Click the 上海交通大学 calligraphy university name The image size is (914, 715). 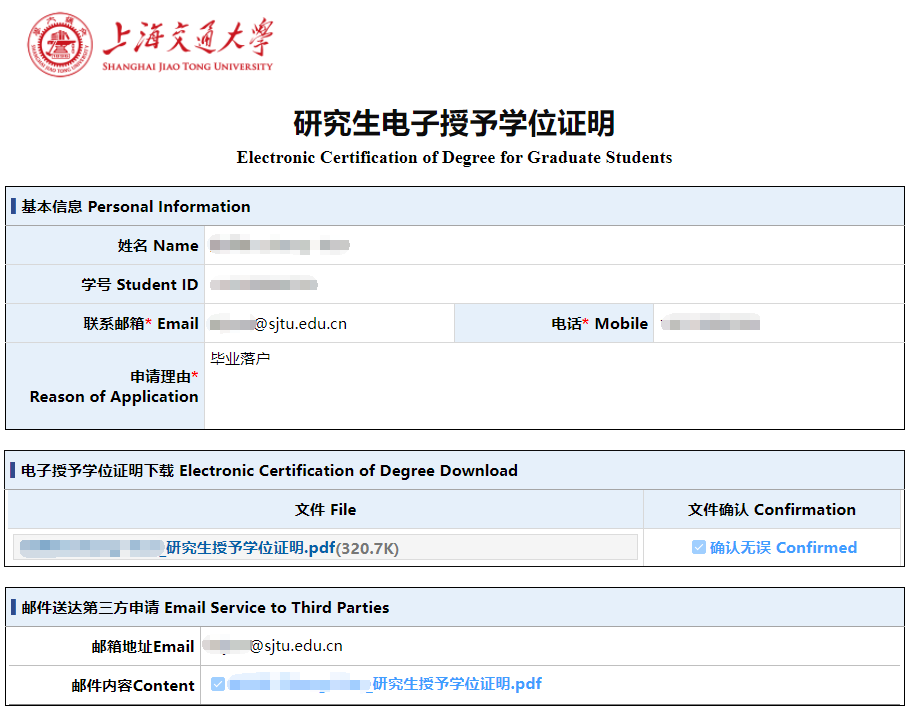pos(188,37)
